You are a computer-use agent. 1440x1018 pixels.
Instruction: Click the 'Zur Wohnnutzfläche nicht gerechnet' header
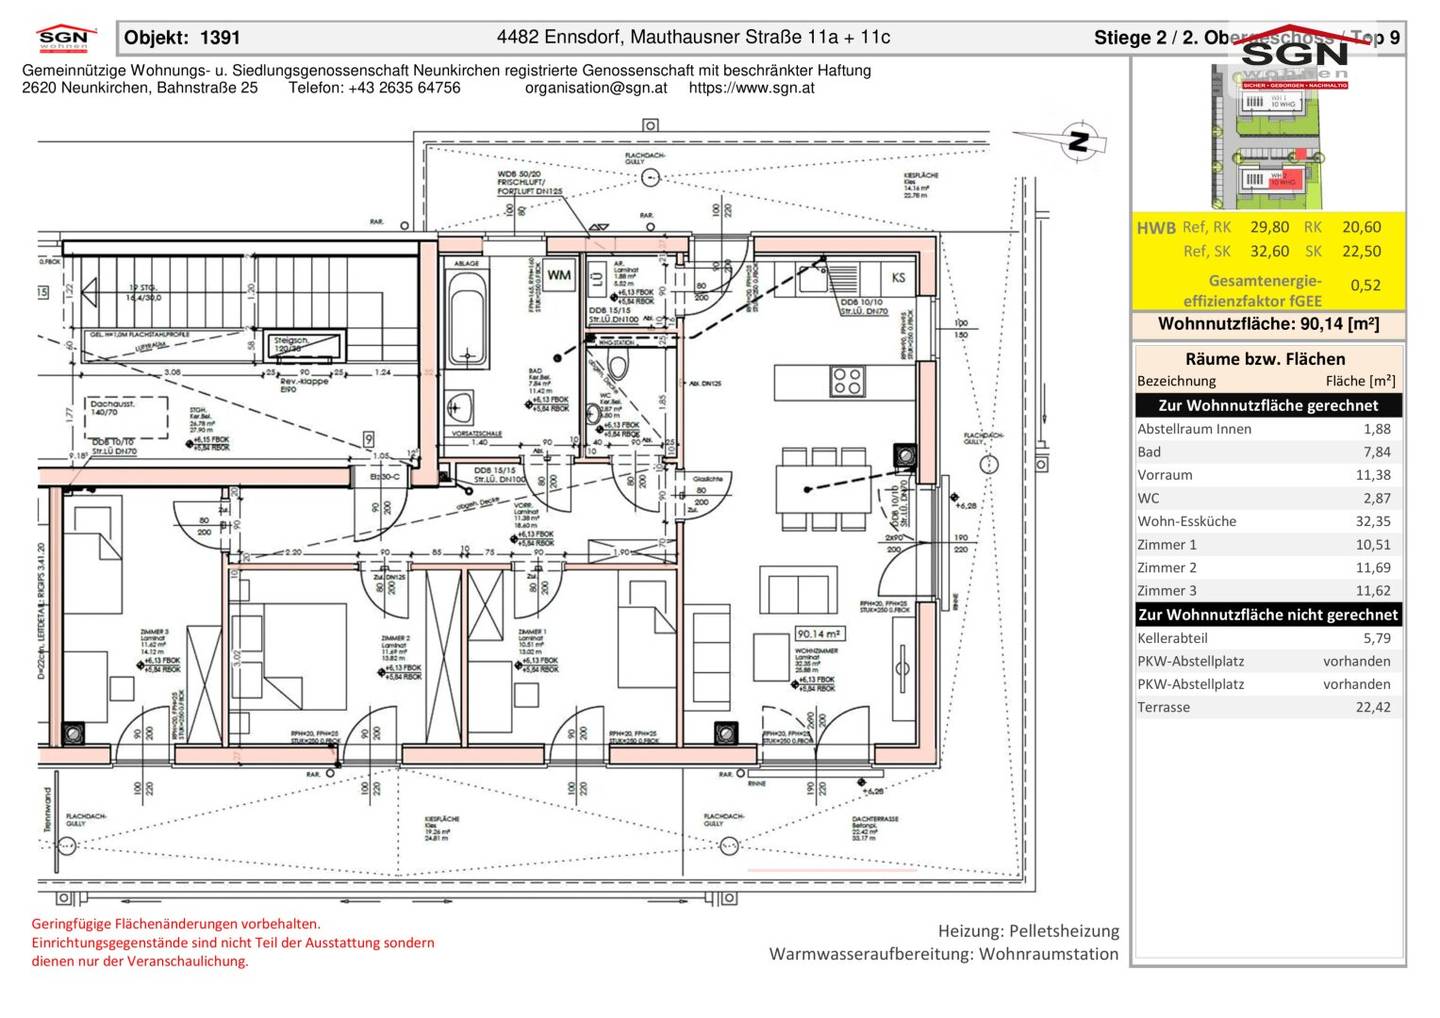pos(1268,614)
